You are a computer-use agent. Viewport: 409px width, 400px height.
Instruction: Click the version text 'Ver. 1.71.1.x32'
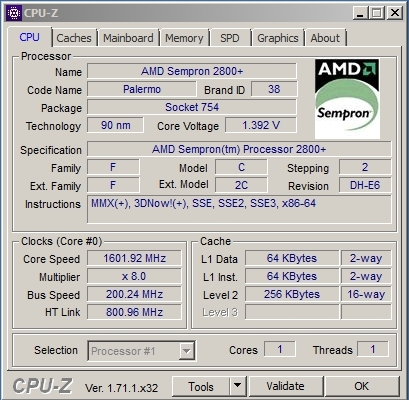[121, 388]
